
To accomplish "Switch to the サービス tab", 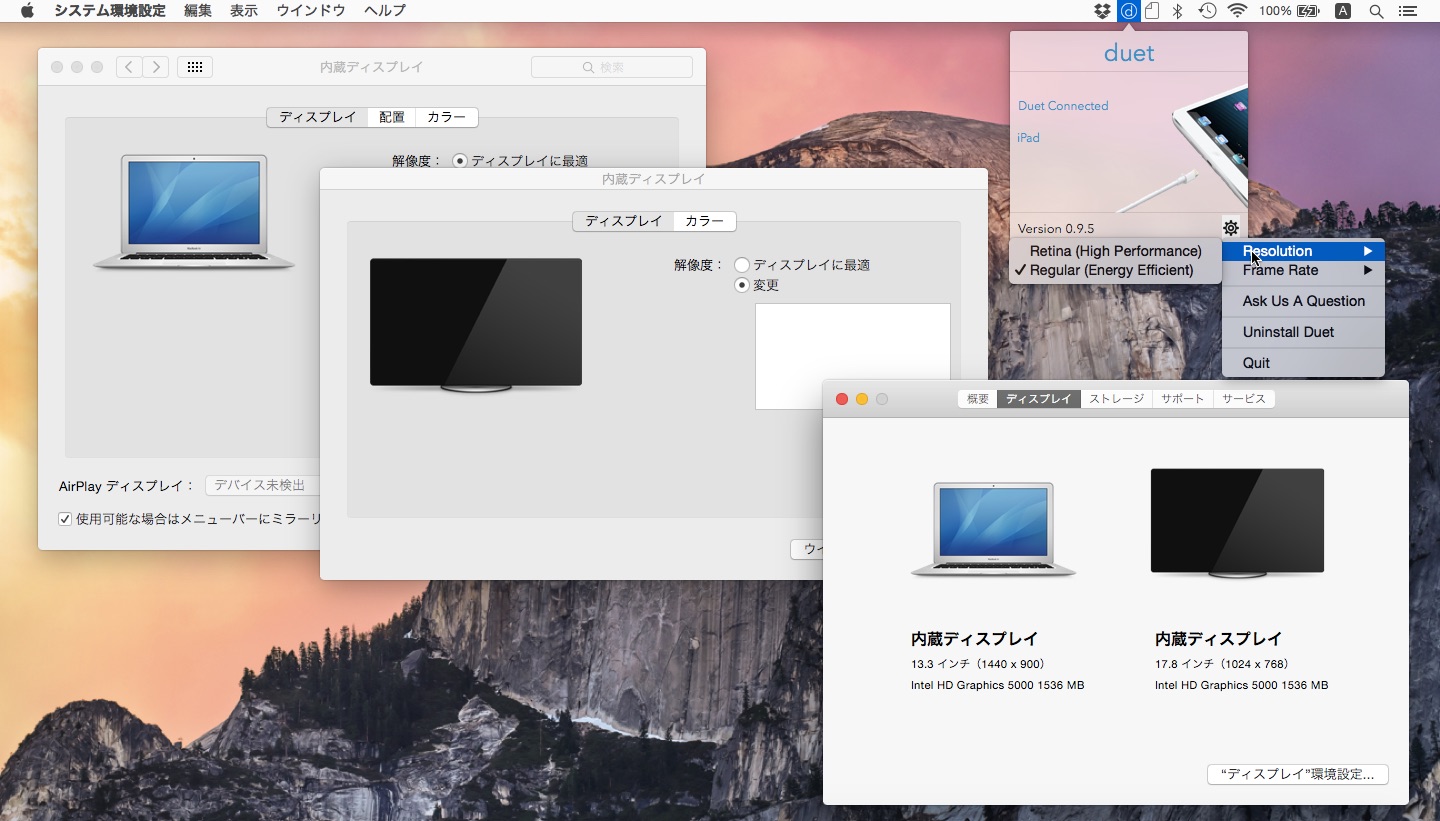I will (x=1243, y=399).
